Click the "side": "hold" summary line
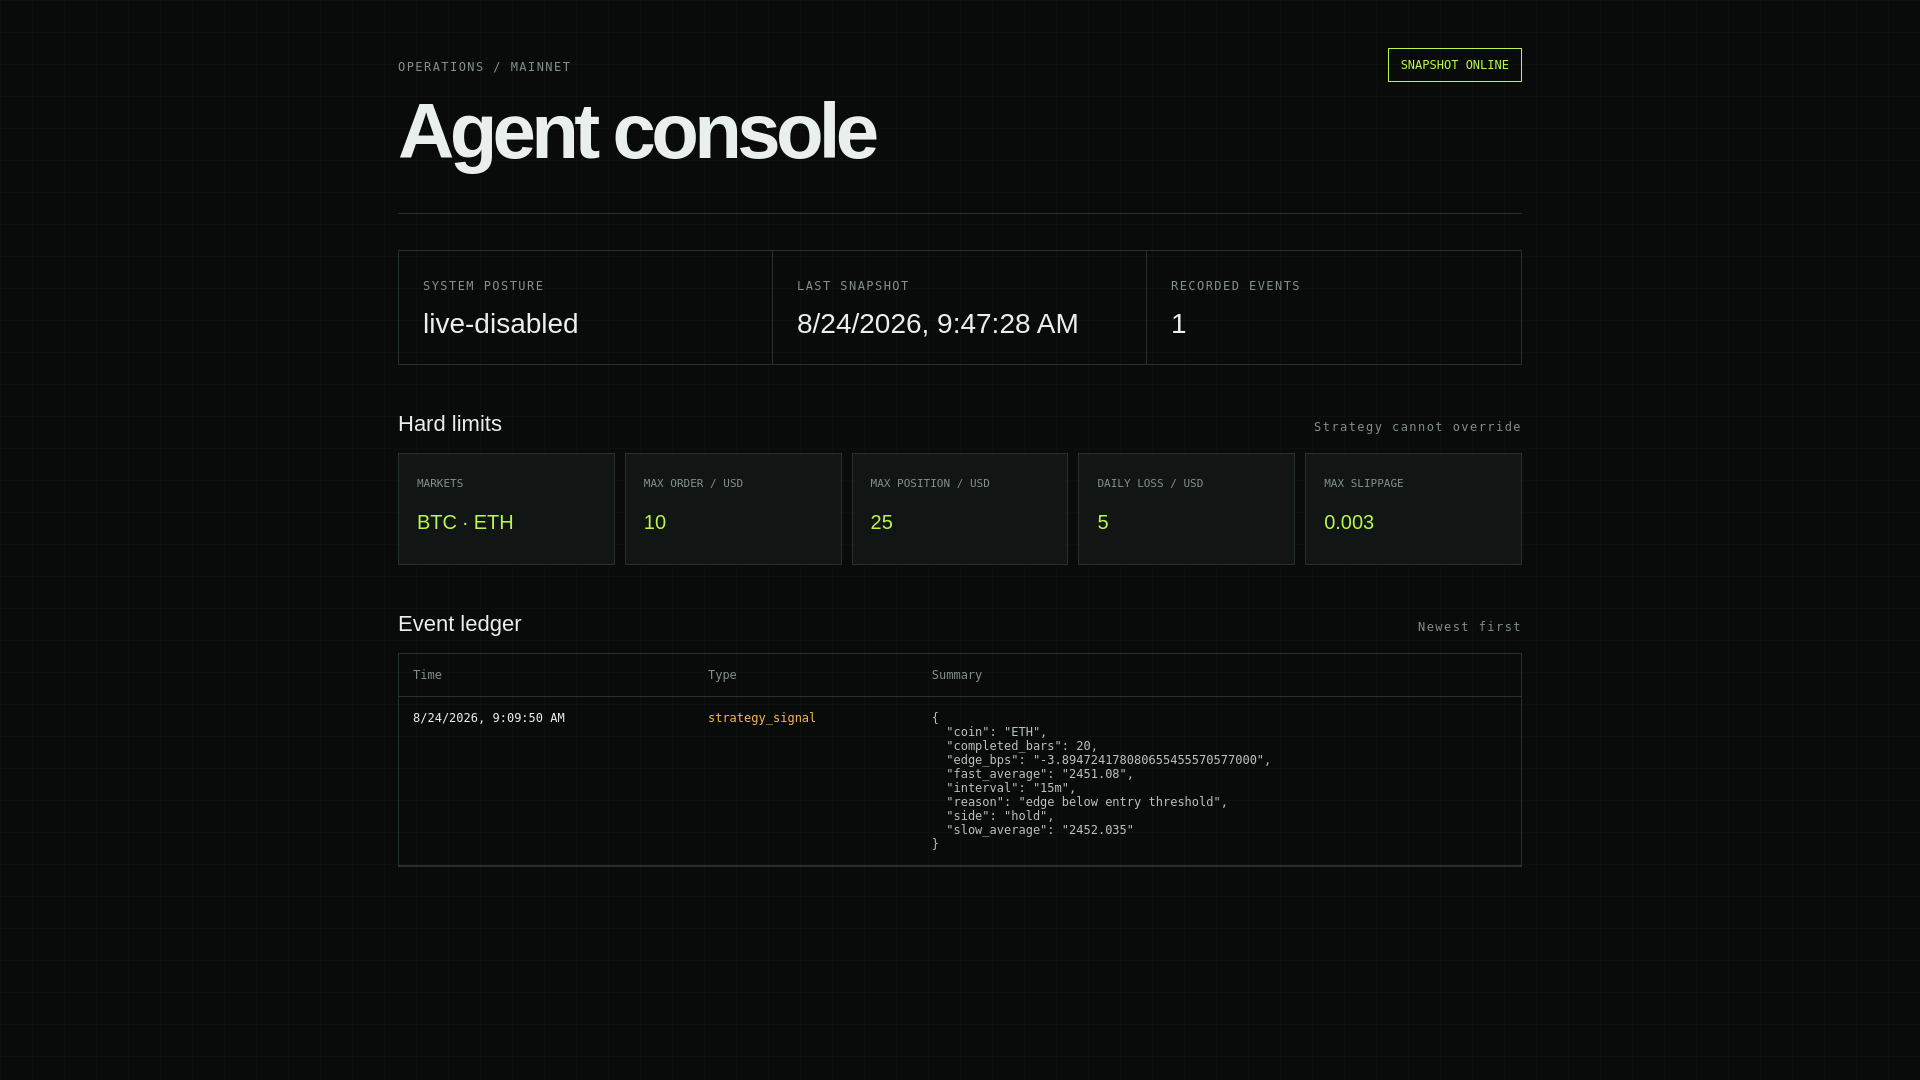 (1000, 816)
